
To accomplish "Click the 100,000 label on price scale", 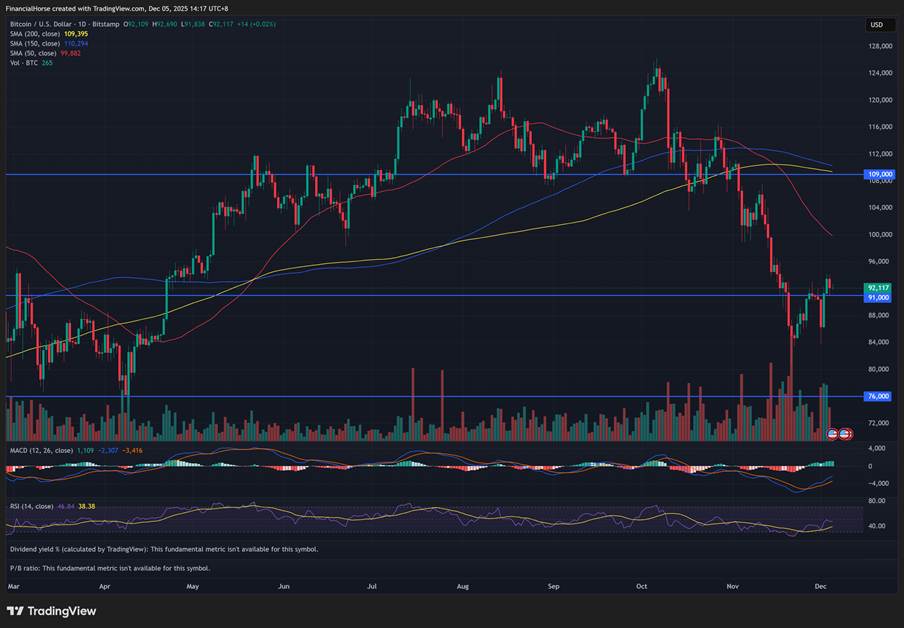I will [878, 234].
